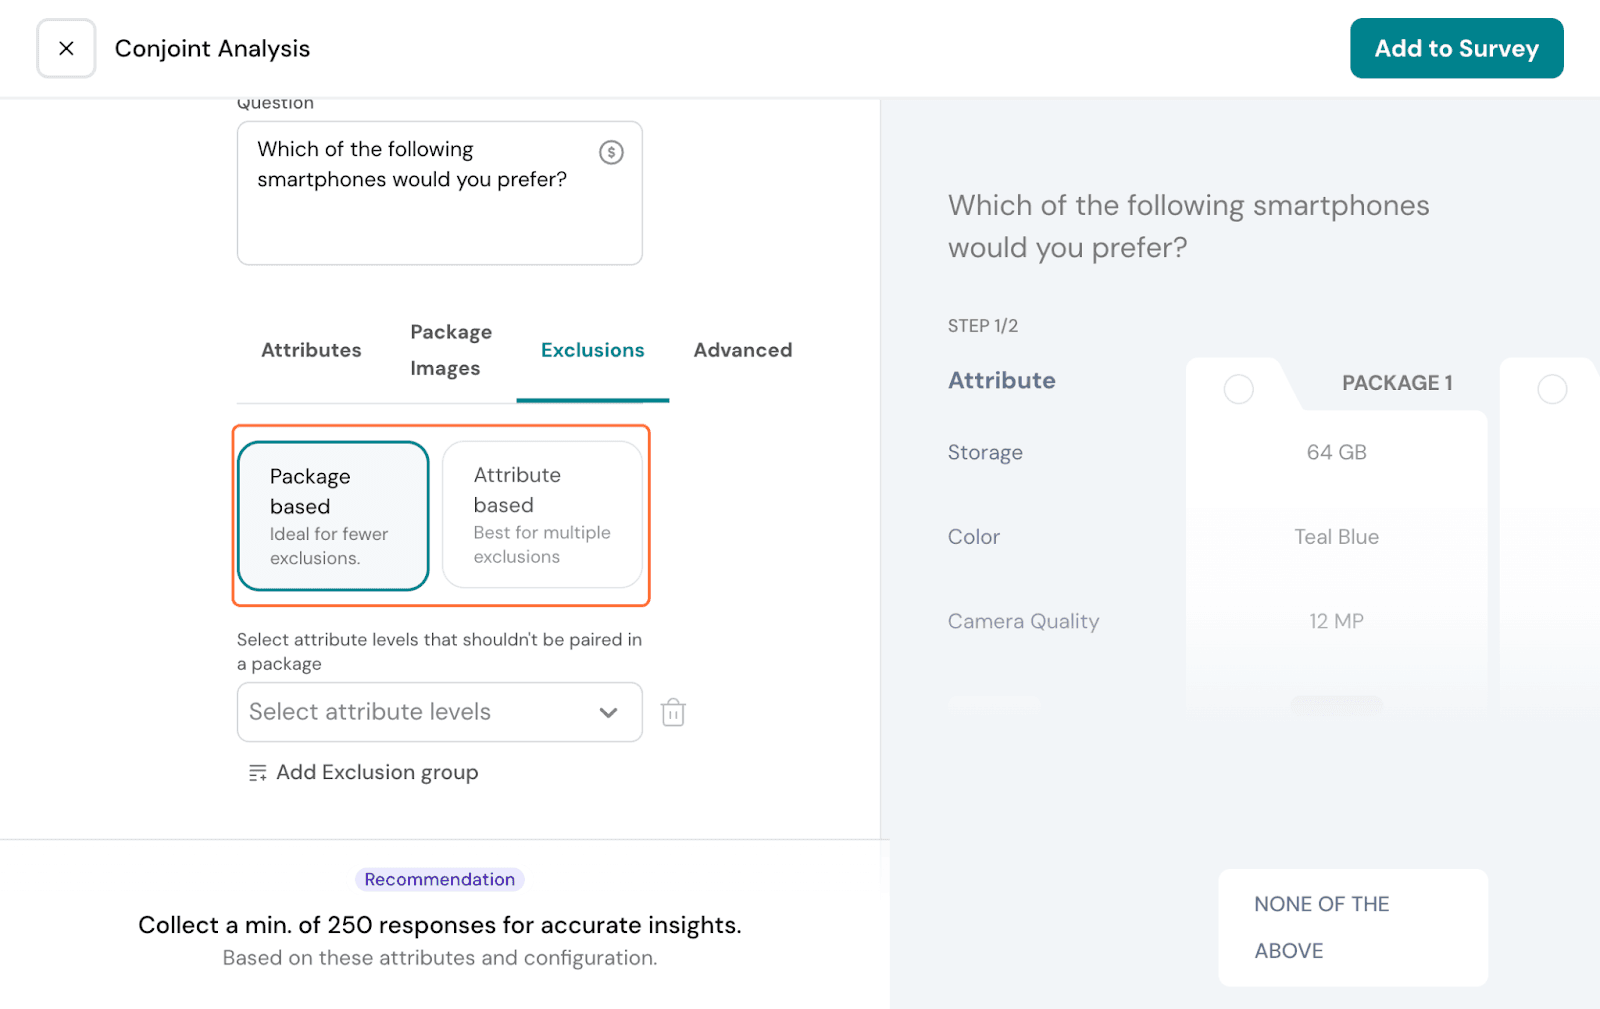Viewport: 1600px width, 1009px height.
Task: Click the Add to Survey button
Action: point(1456,48)
